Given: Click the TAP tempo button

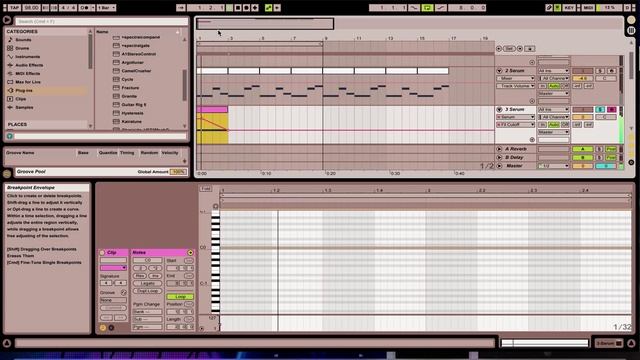Looking at the screenshot, I should (x=14, y=8).
